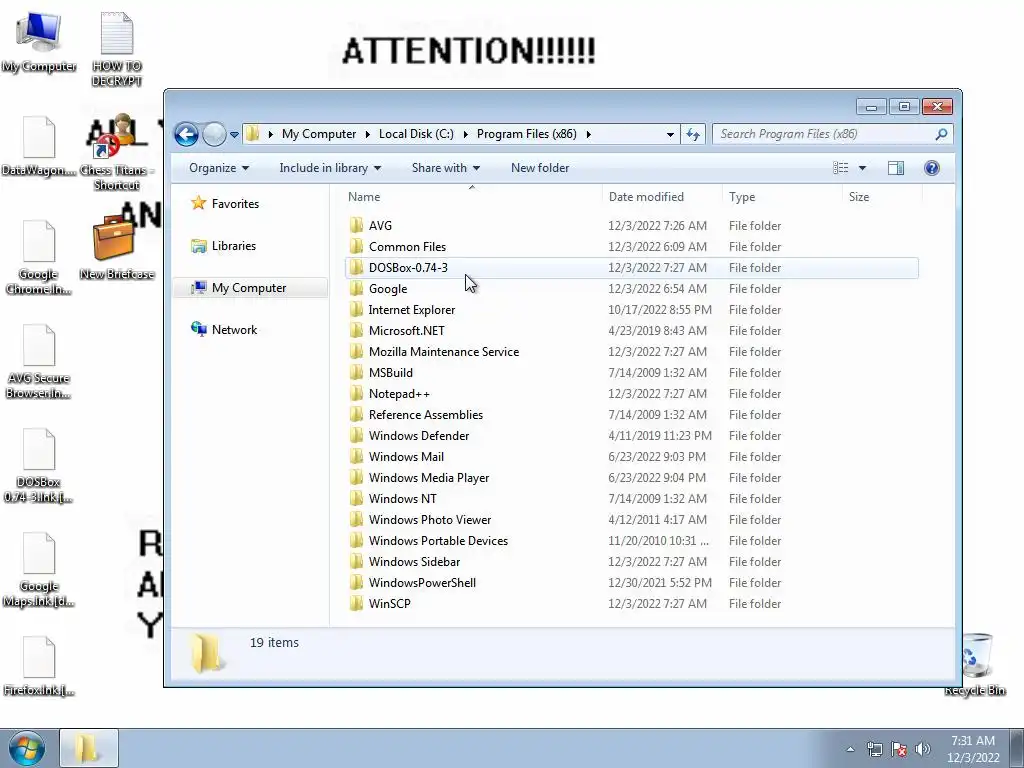Sort by Date modified column header
The width and height of the screenshot is (1024, 768).
click(662, 197)
